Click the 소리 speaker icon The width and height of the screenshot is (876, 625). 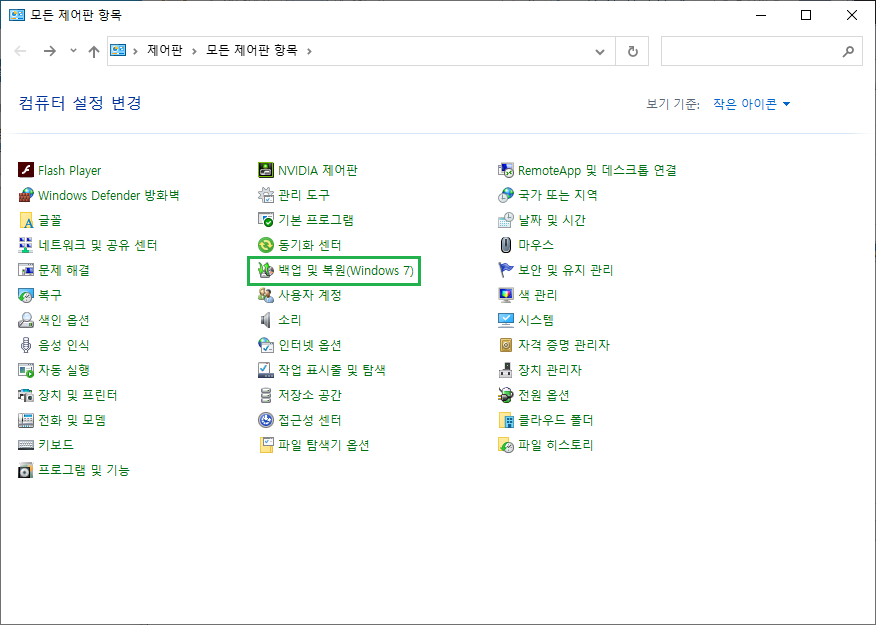[x=266, y=320]
